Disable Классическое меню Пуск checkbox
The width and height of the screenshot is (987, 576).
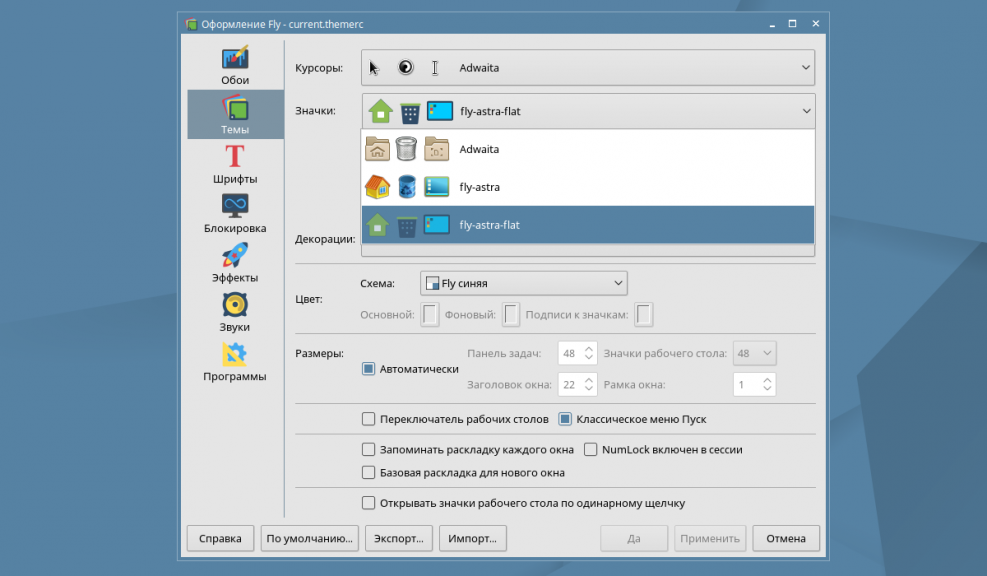pyautogui.click(x=565, y=419)
